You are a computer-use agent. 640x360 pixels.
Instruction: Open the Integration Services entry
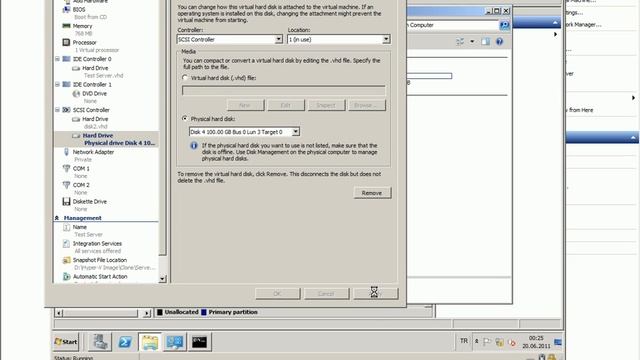[x=97, y=244]
